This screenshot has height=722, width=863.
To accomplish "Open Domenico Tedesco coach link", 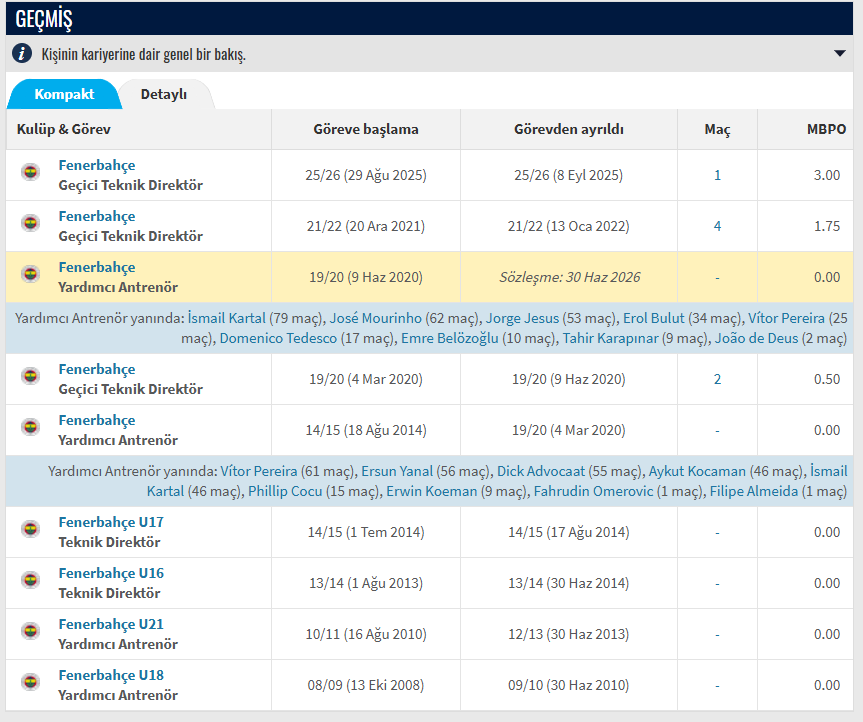I will 278,338.
